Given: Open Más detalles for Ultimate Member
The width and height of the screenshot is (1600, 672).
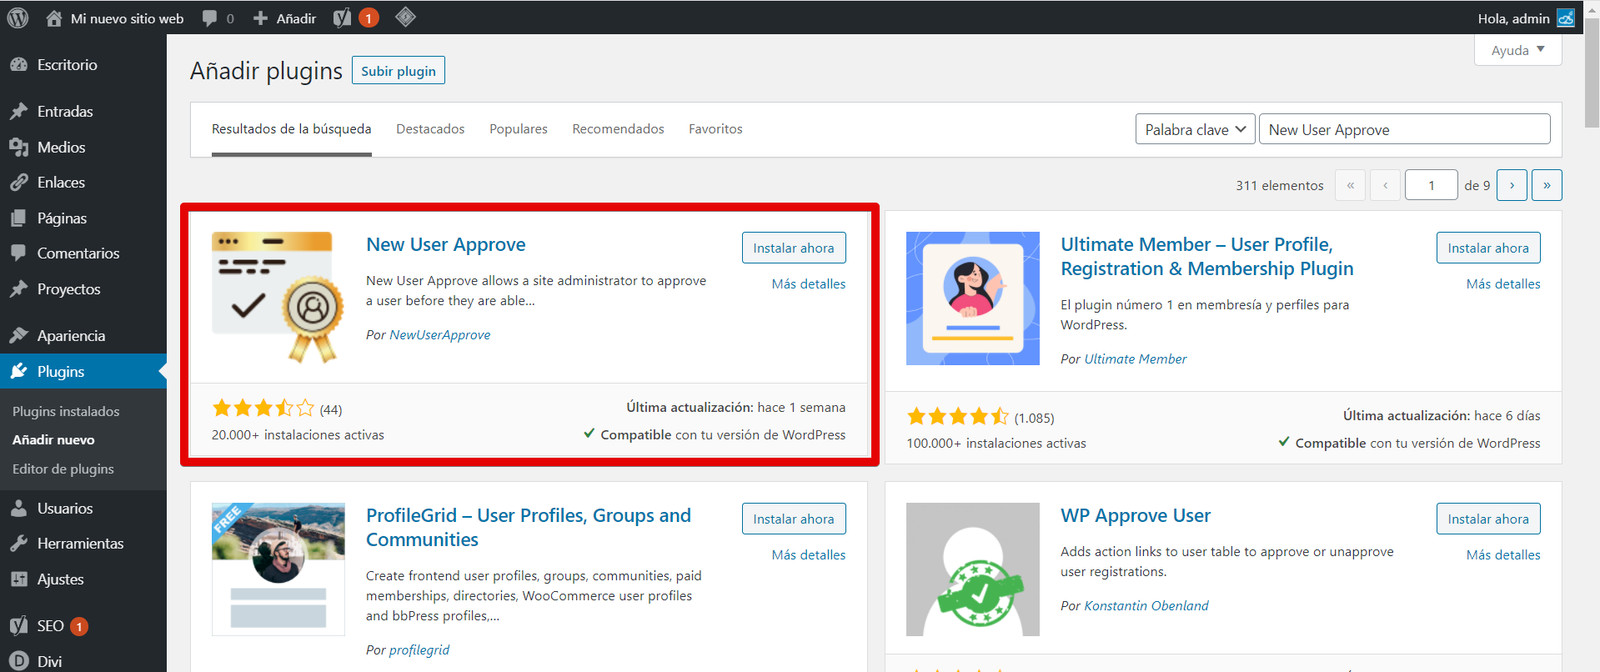Looking at the screenshot, I should pyautogui.click(x=1503, y=284).
